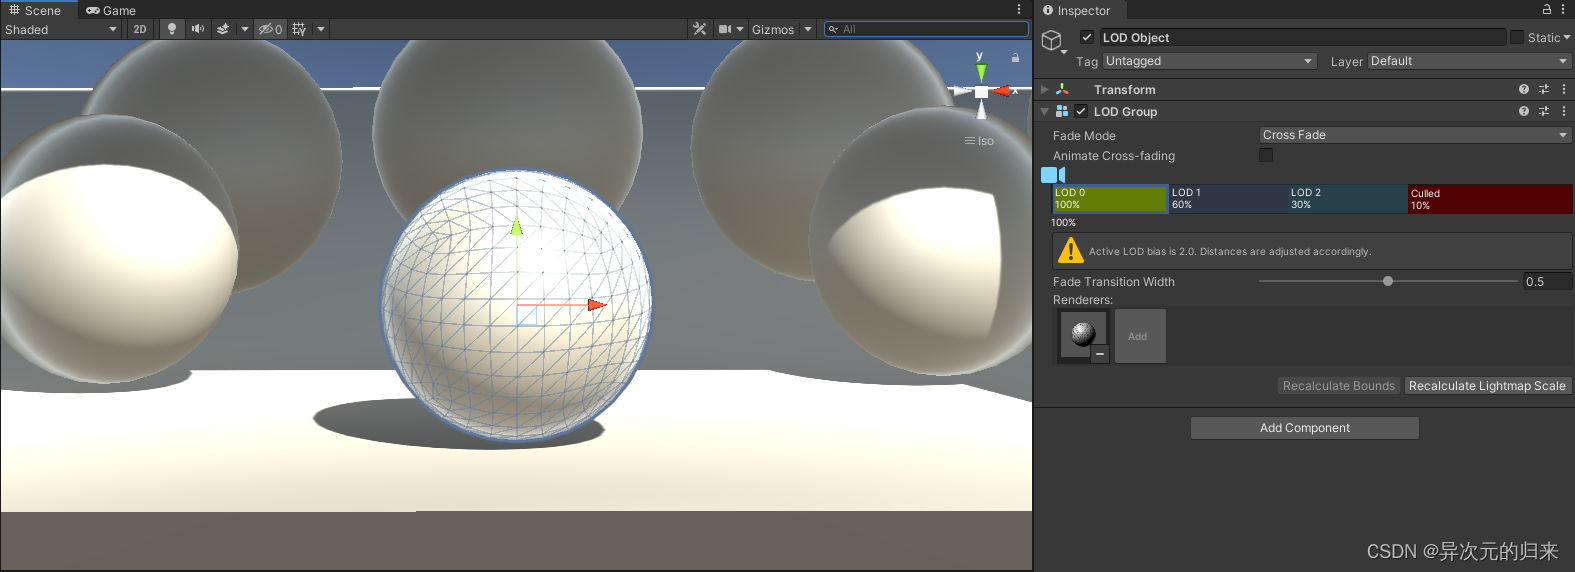Open the effects dropdown arrow
The width and height of the screenshot is (1575, 572).
coord(245,29)
